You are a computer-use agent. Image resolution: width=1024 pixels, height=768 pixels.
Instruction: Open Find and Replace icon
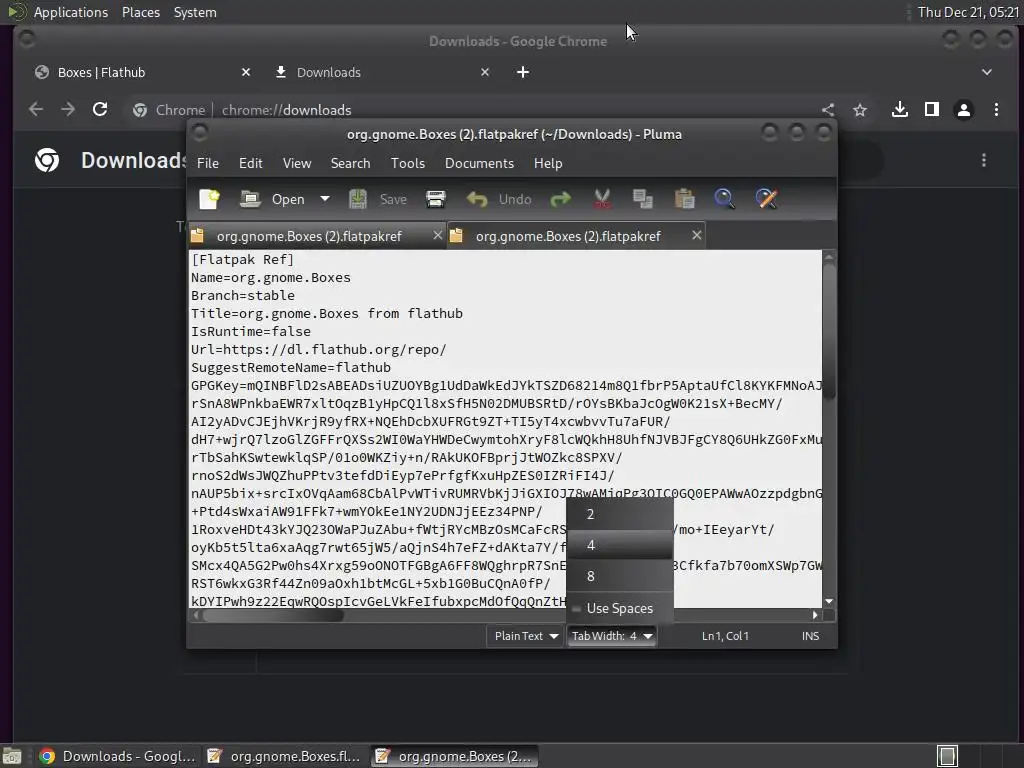[767, 199]
